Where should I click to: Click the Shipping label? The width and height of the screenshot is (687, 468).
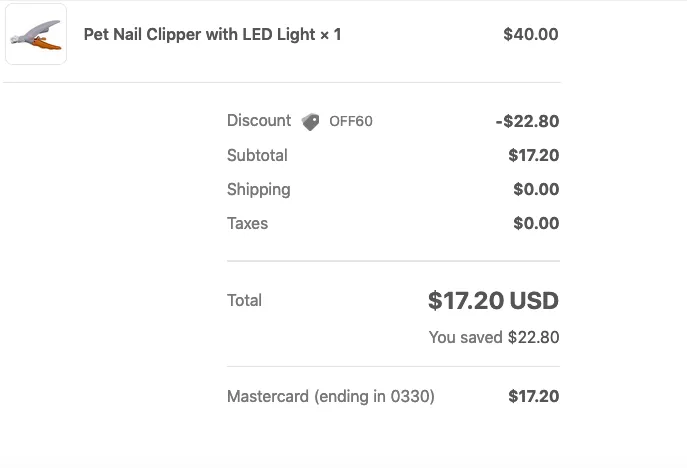pyautogui.click(x=259, y=190)
